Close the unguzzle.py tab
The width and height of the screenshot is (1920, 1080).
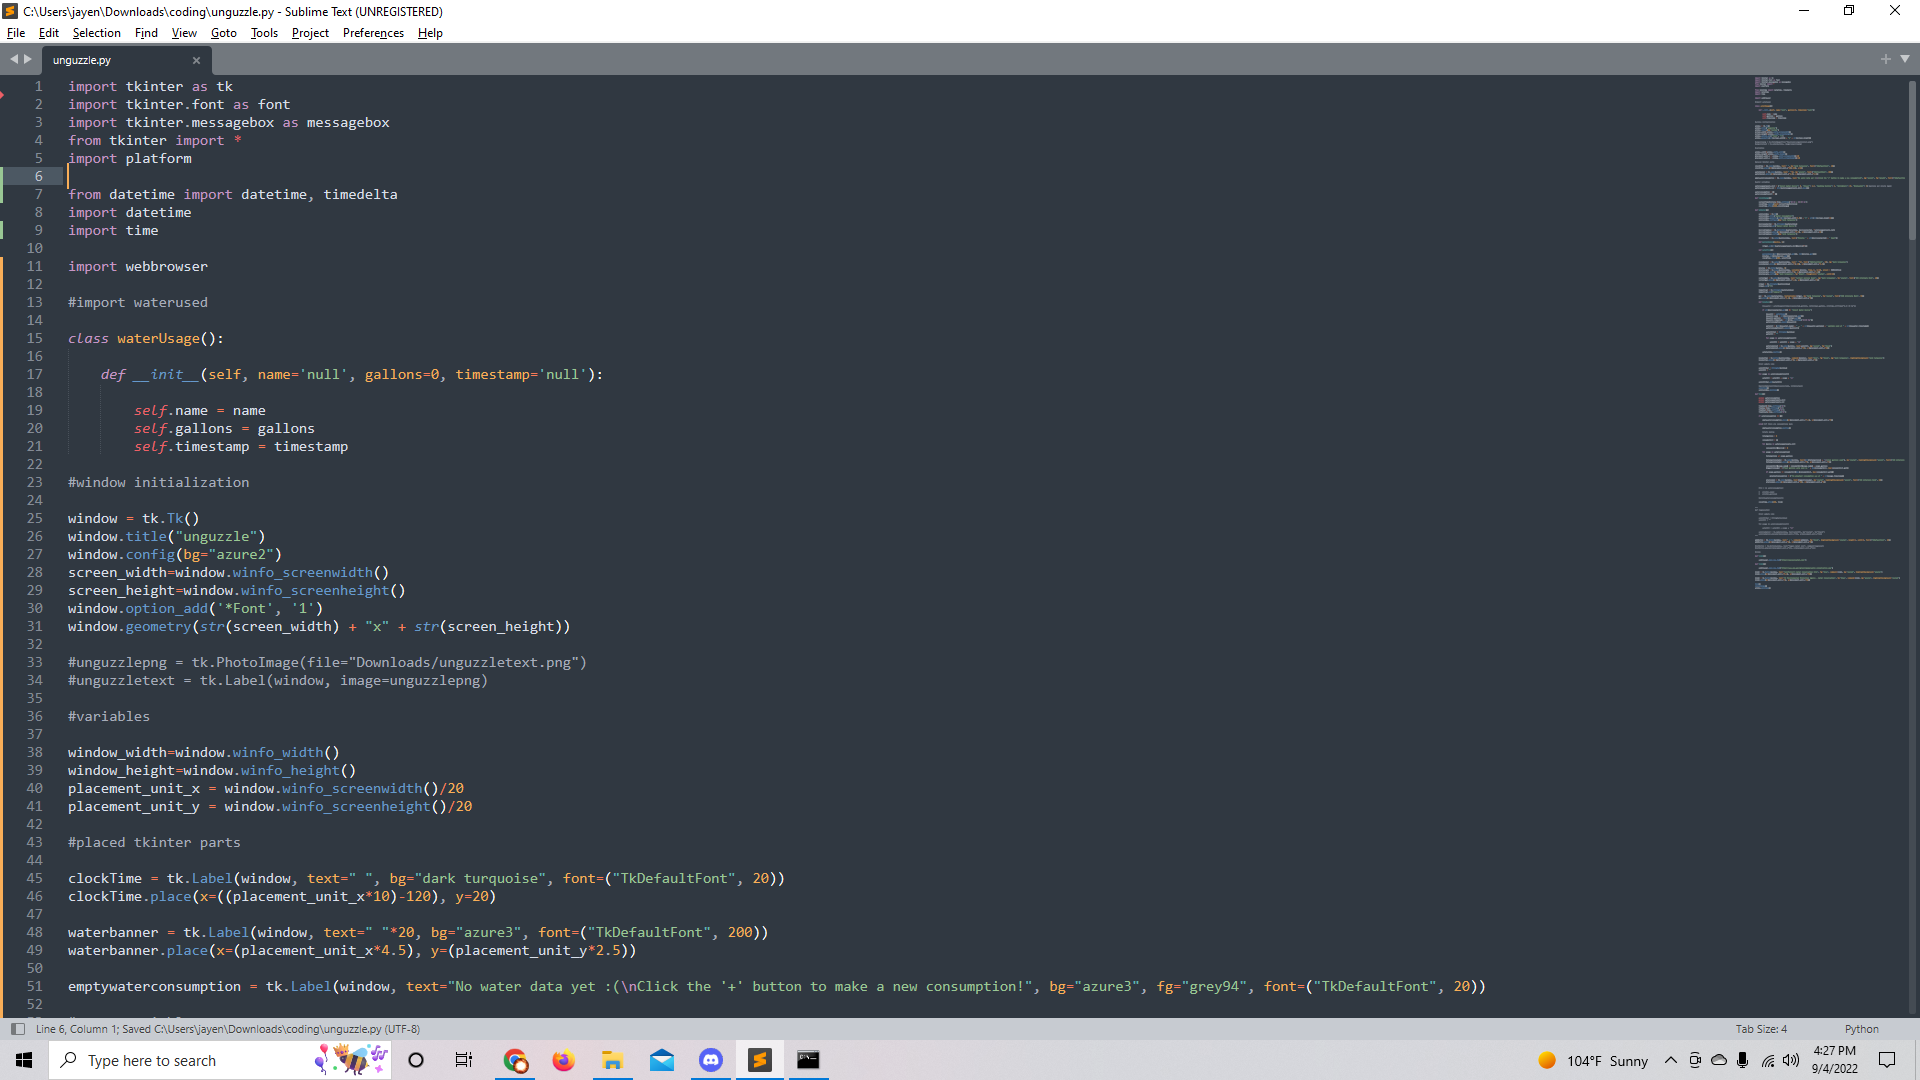tap(196, 60)
